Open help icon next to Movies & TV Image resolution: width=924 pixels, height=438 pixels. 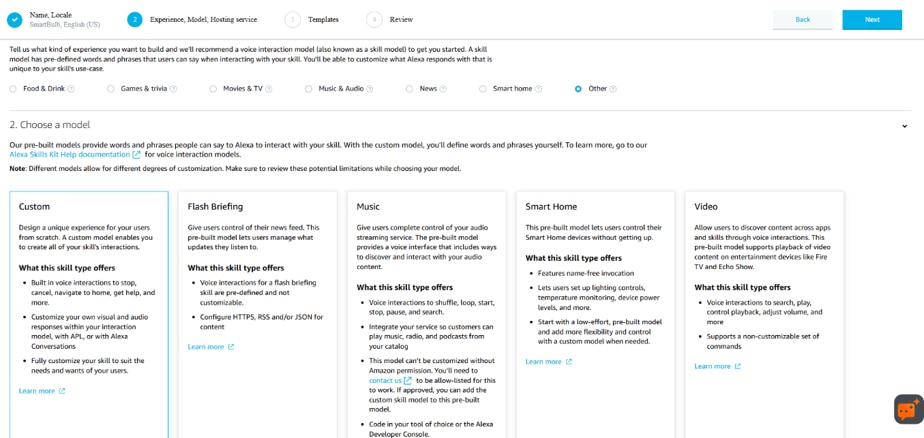[x=269, y=89]
